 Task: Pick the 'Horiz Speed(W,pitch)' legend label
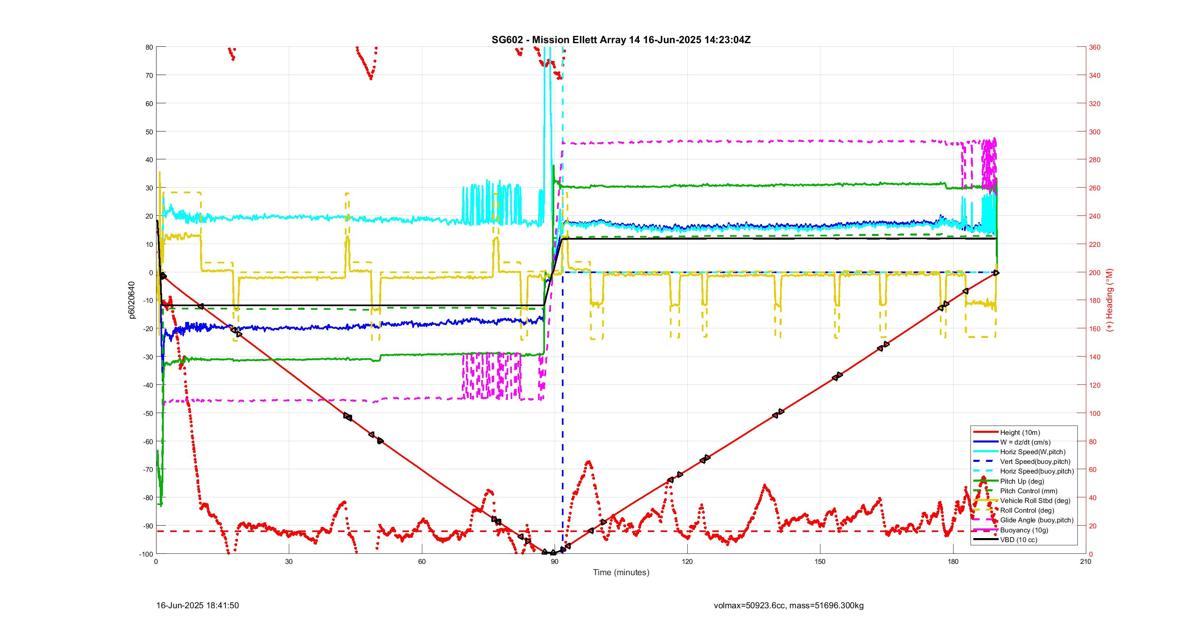pyautogui.click(x=1032, y=451)
